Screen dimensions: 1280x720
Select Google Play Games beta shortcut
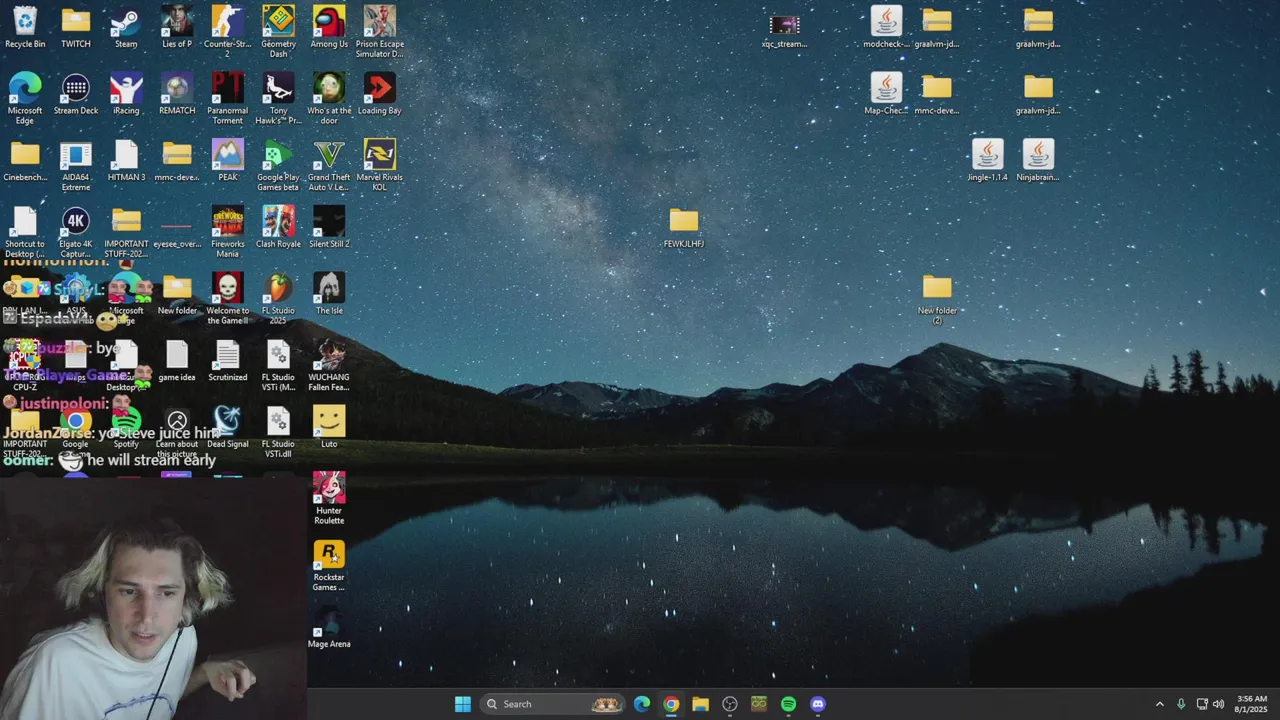click(278, 165)
